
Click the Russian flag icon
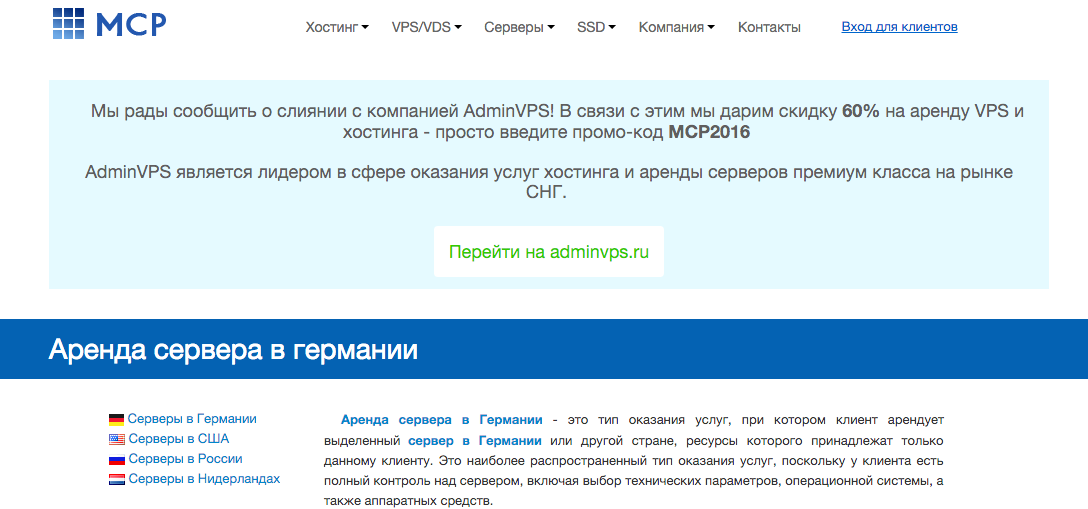pyautogui.click(x=117, y=460)
